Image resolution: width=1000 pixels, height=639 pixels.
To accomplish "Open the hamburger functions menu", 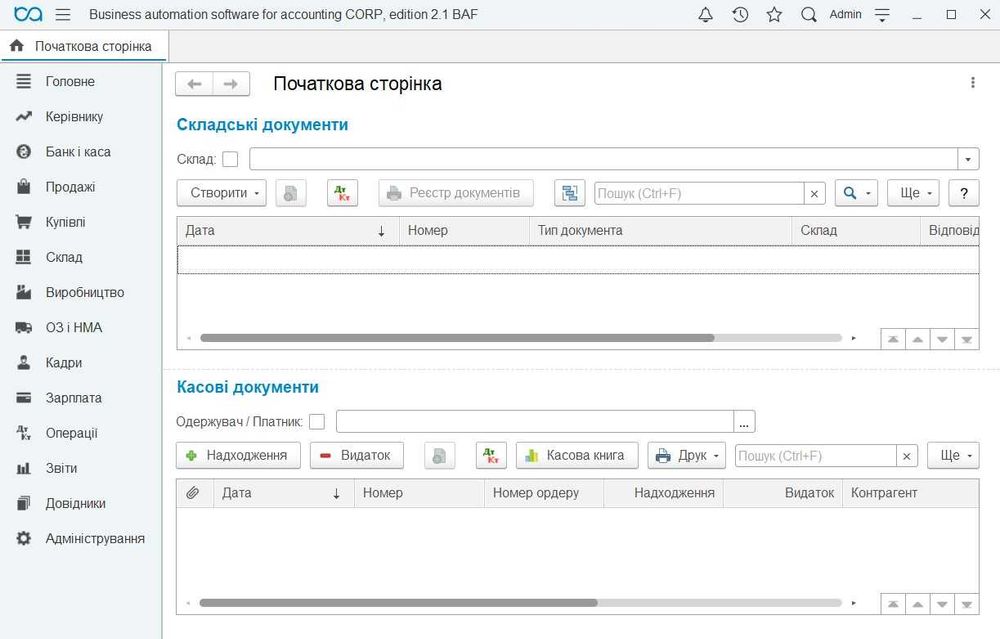I will coord(62,14).
